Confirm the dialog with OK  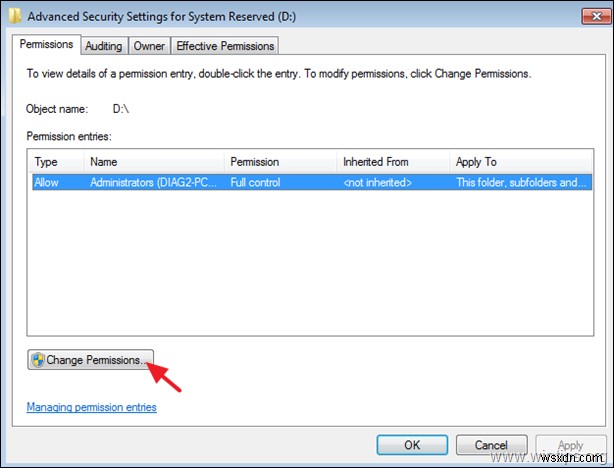[x=411, y=444]
